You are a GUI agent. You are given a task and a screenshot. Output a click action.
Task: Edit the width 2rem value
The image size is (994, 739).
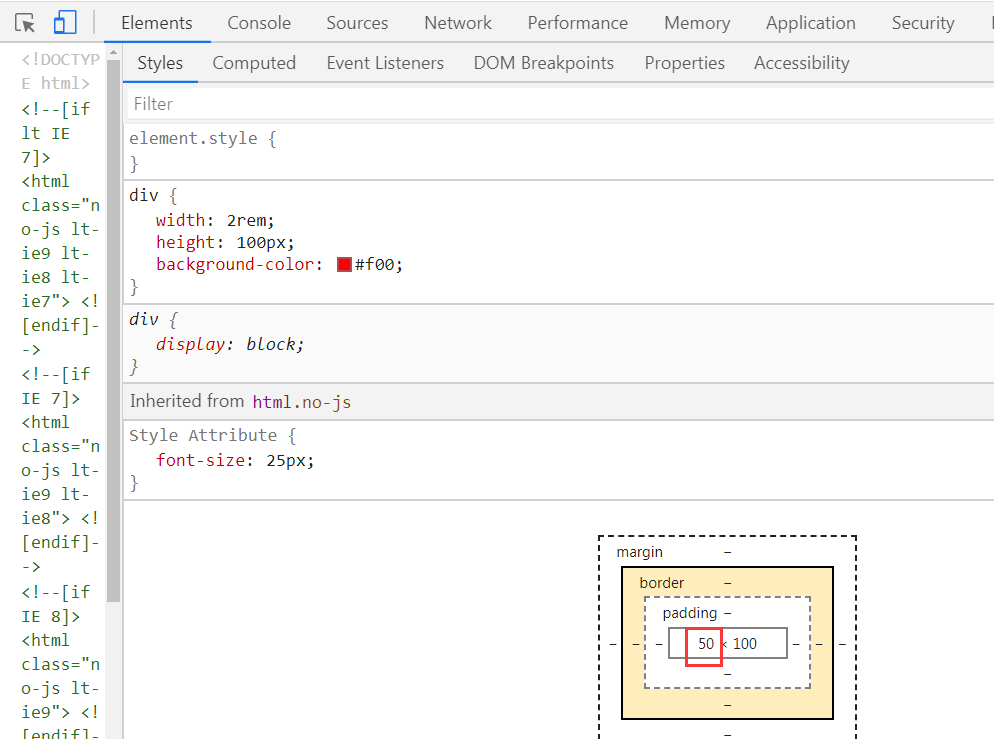[250, 220]
